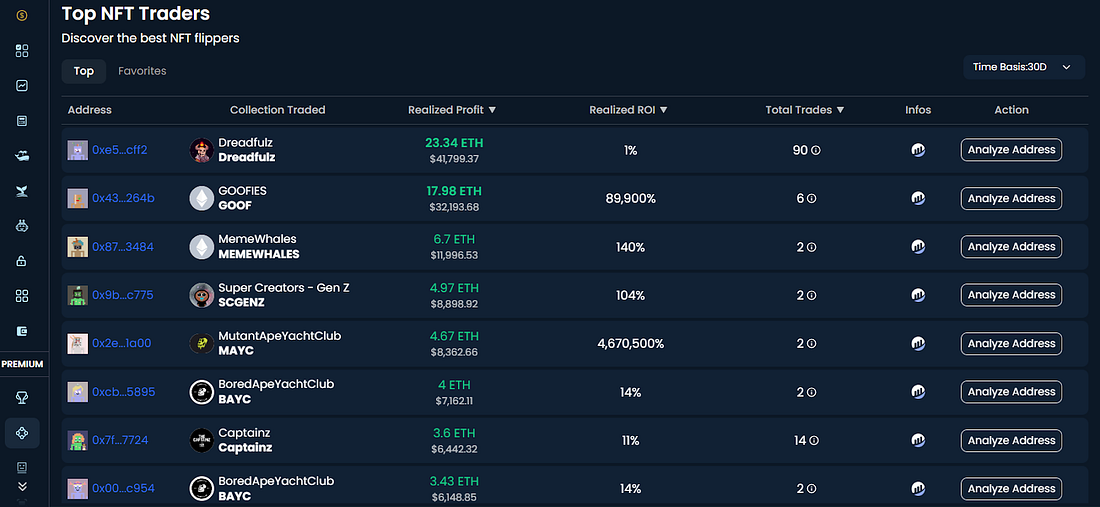Open the wallet icon in the sidebar
Screen dimensions: 1100x507
point(22,331)
